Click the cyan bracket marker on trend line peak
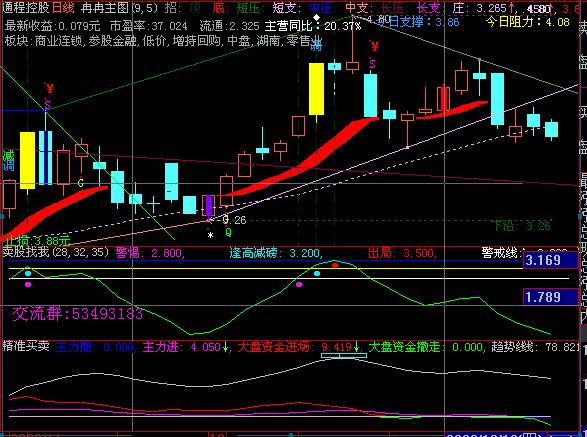This screenshot has width=587, height=437. pyautogui.click(x=344, y=355)
